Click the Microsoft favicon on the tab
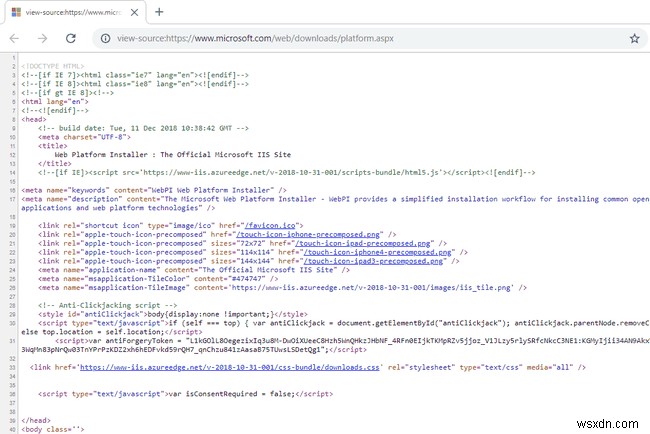650x434 pixels. click(x=16, y=12)
